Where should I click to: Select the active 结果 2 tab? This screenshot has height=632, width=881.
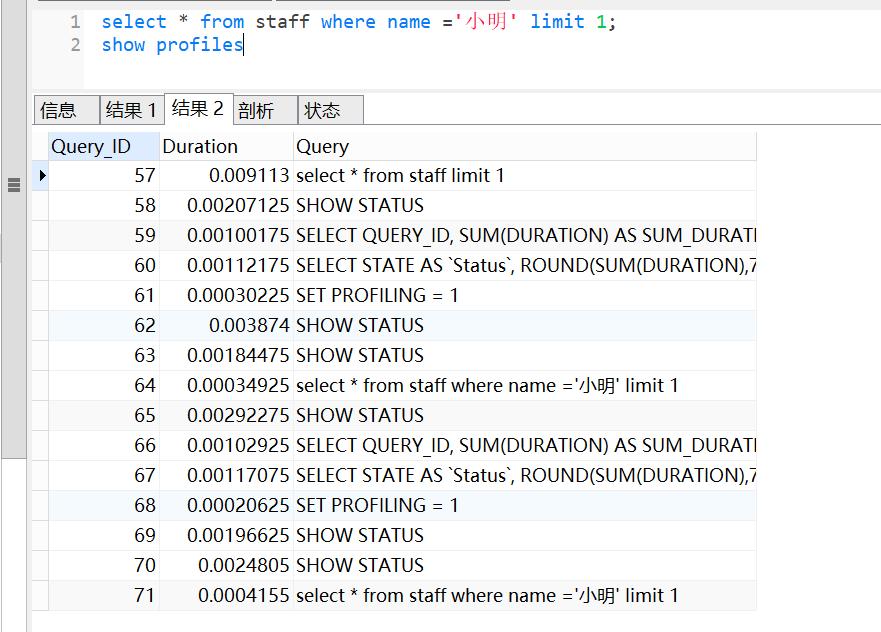point(198,109)
